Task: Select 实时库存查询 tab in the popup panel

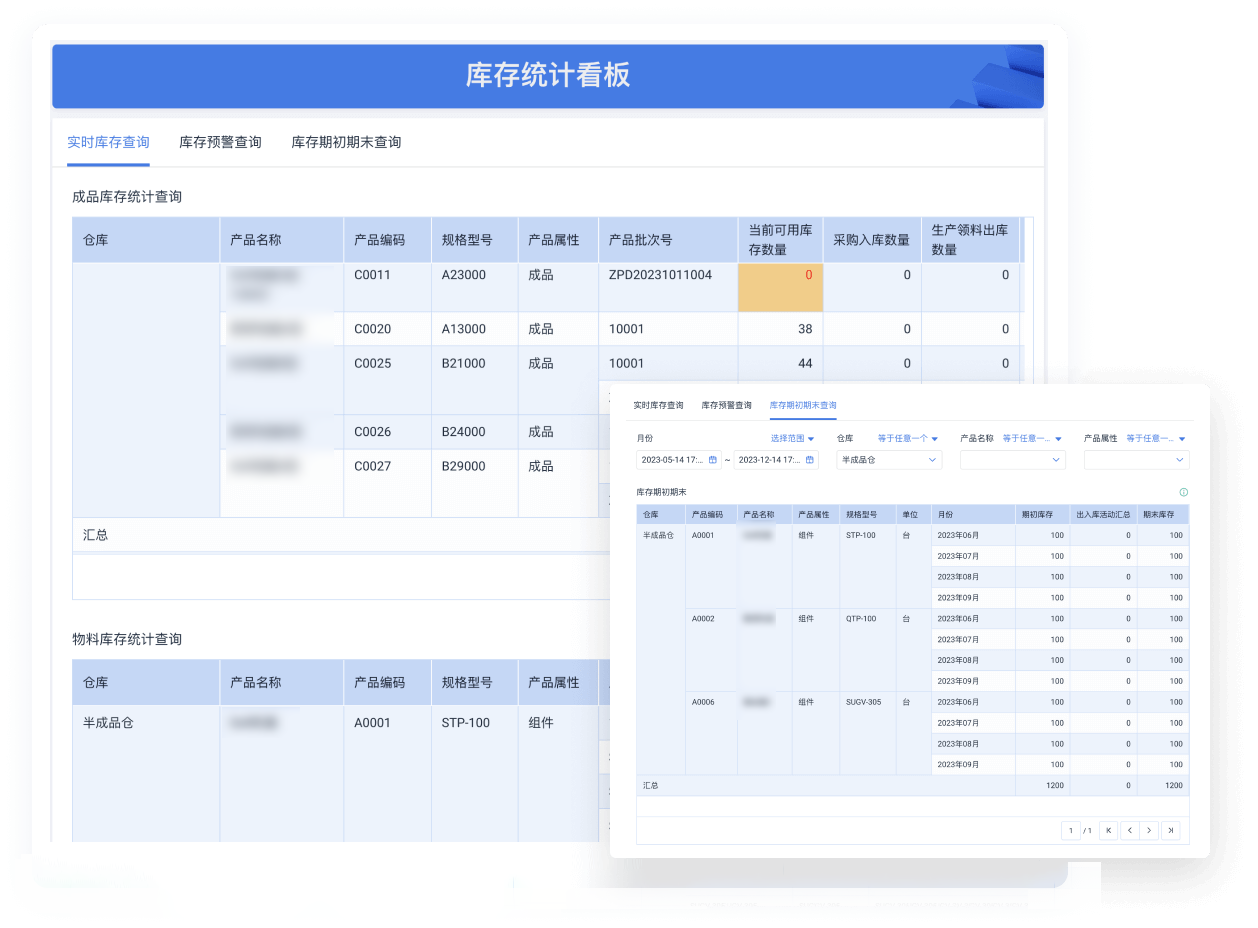Action: point(658,405)
